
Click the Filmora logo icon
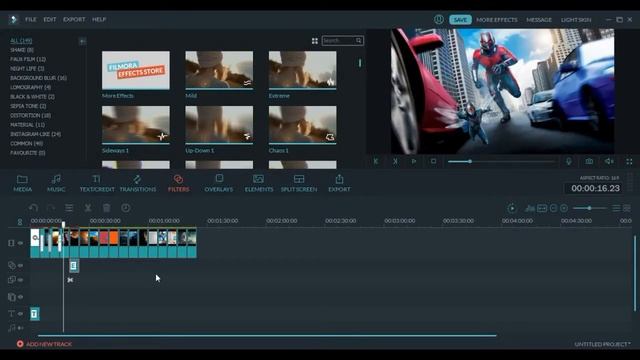[13, 20]
